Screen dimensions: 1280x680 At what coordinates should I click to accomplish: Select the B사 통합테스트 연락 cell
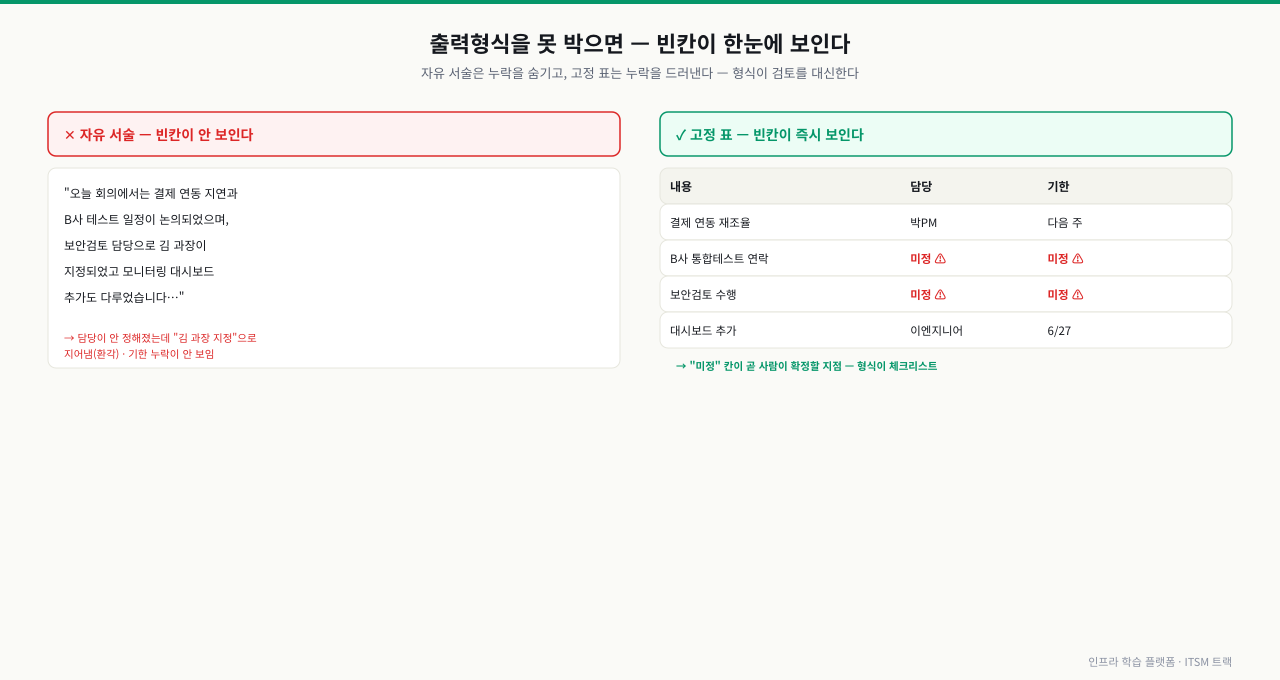coord(719,259)
